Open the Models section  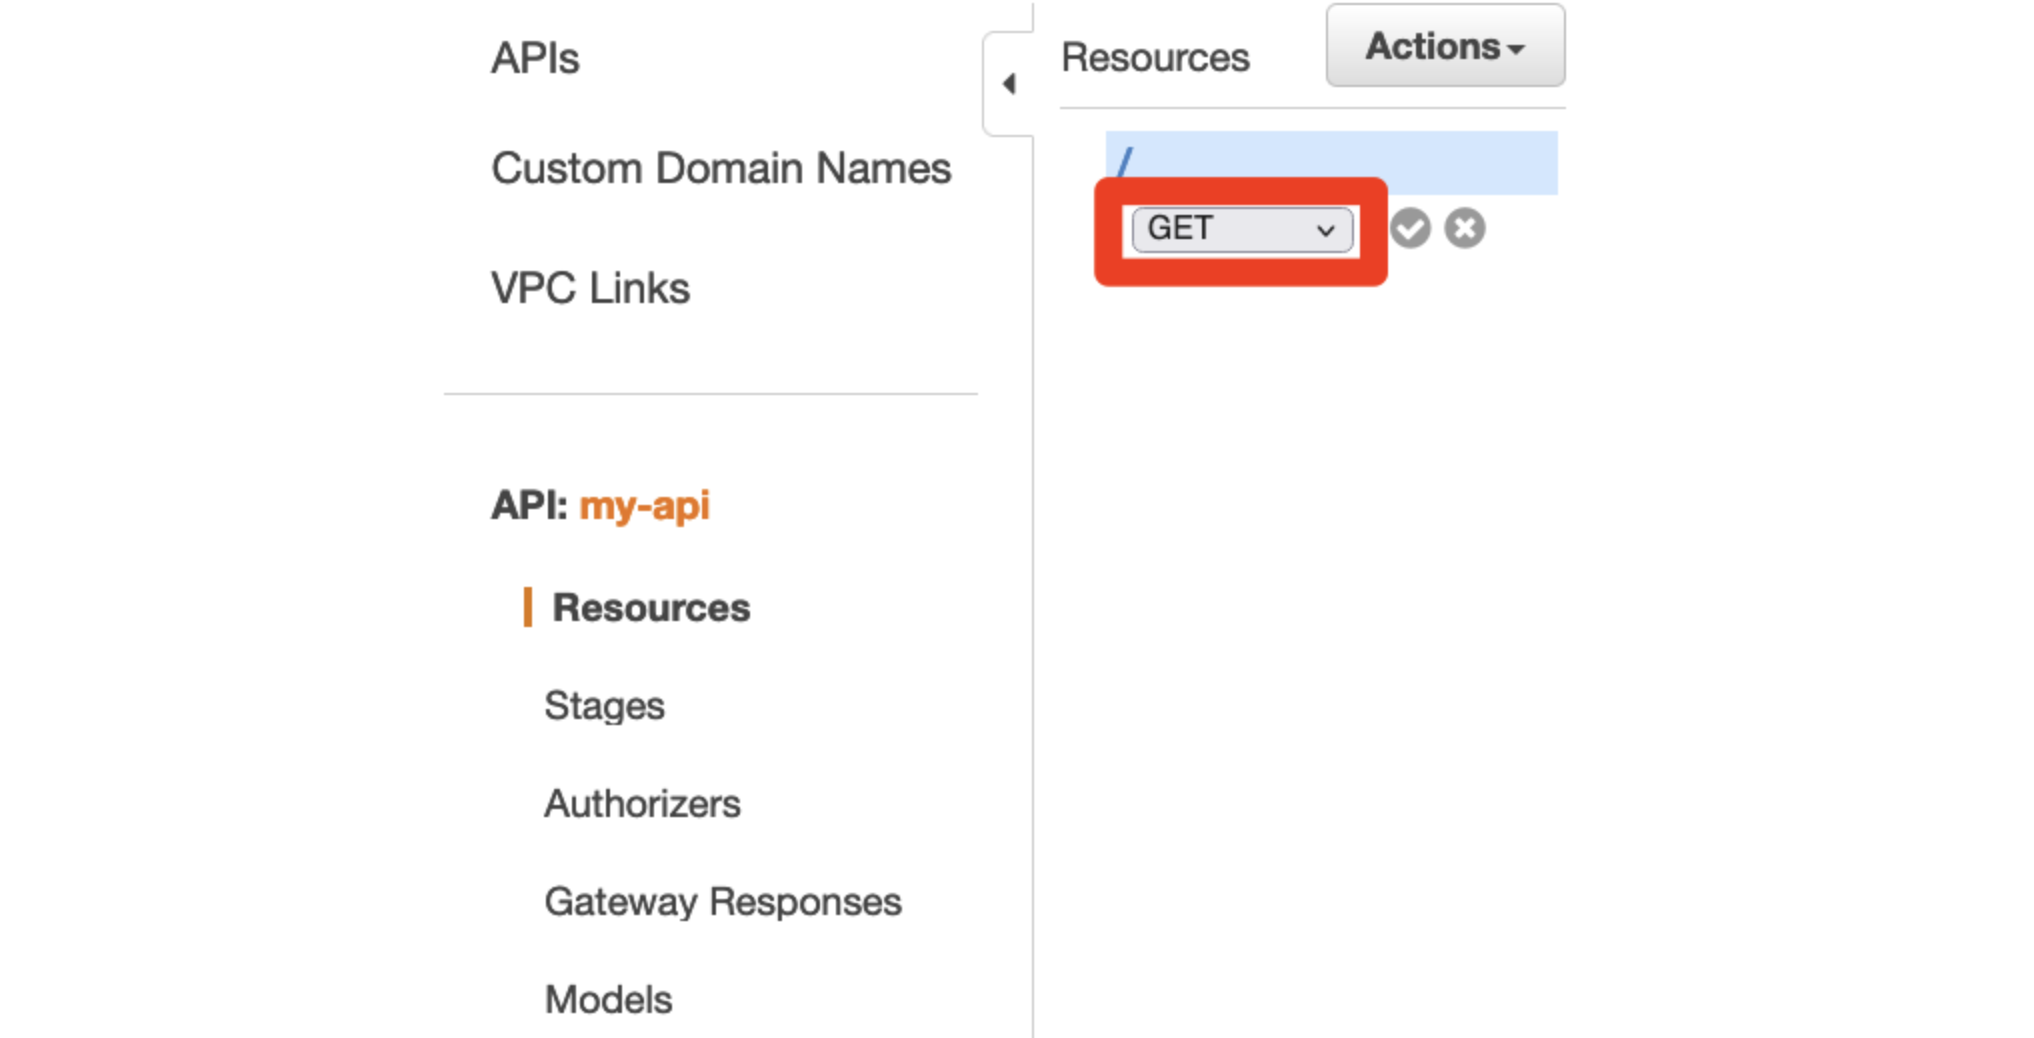(608, 999)
